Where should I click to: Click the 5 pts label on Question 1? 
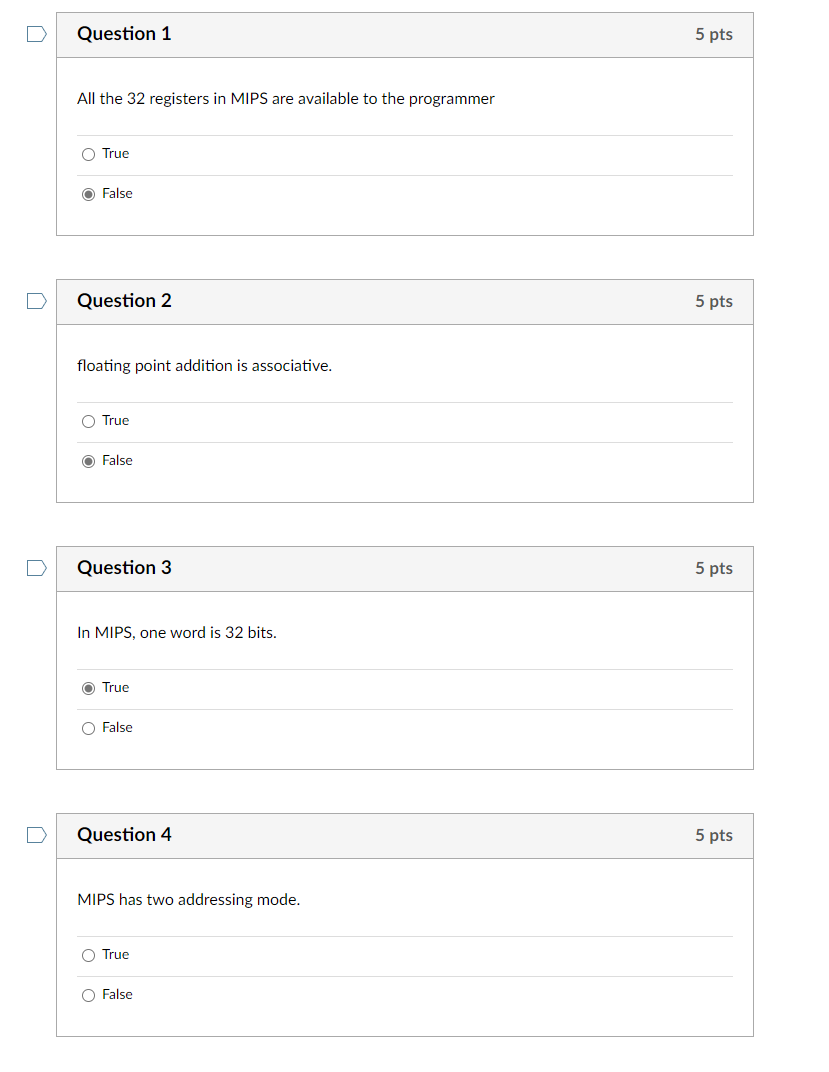[x=714, y=33]
